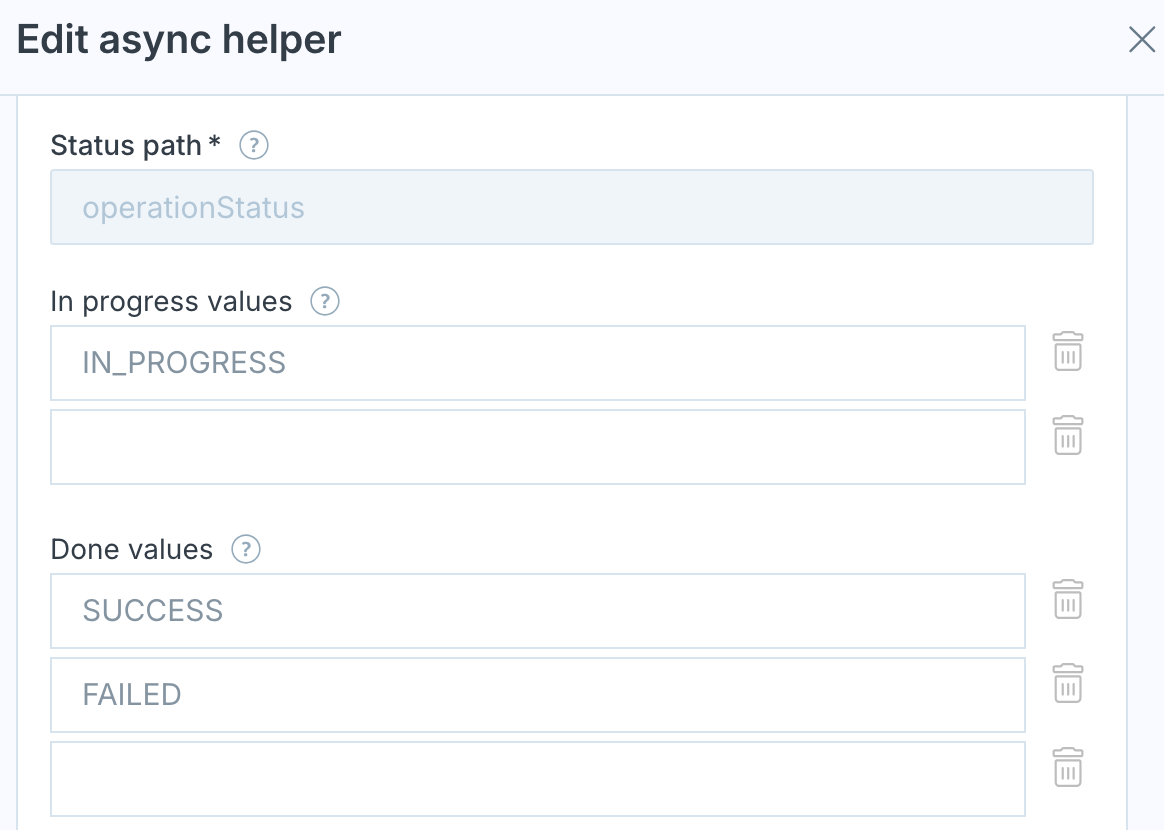Click the Done values label
1164x830 pixels.
tap(132, 550)
